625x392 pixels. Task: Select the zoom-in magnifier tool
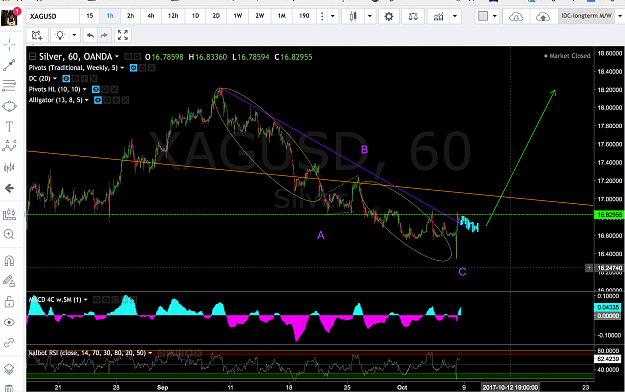pyautogui.click(x=9, y=234)
